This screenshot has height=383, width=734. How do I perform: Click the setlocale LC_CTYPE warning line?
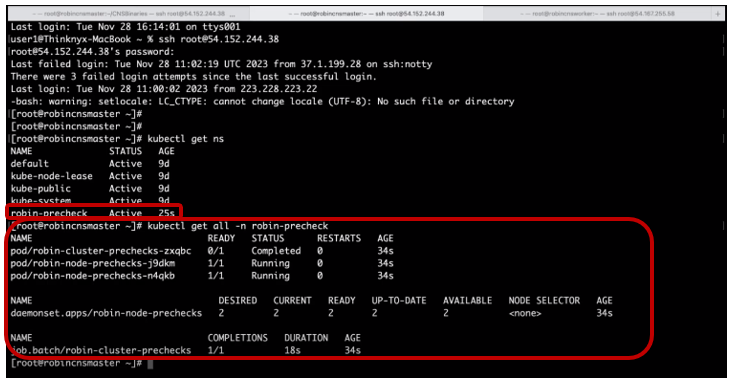262,102
